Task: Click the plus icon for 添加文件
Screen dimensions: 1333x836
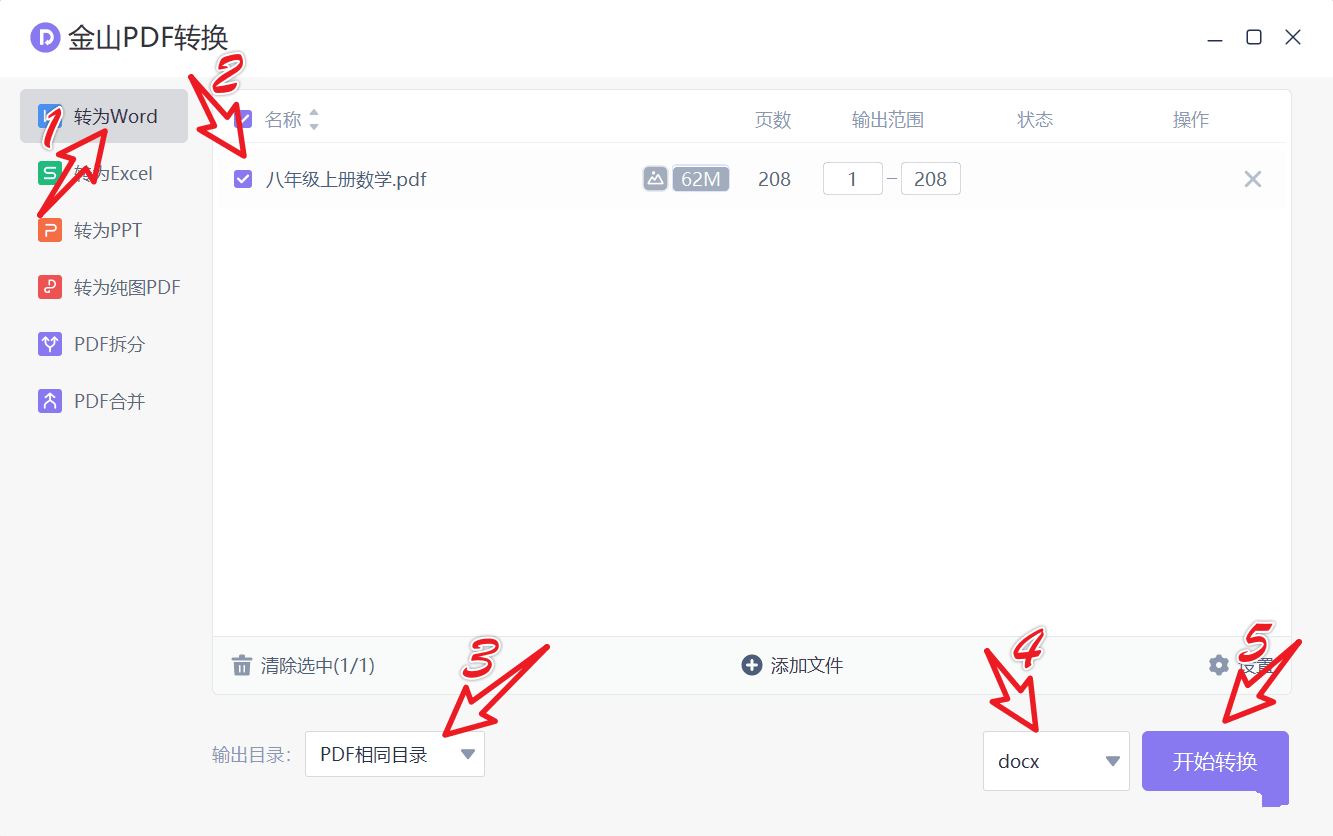Action: [x=752, y=665]
